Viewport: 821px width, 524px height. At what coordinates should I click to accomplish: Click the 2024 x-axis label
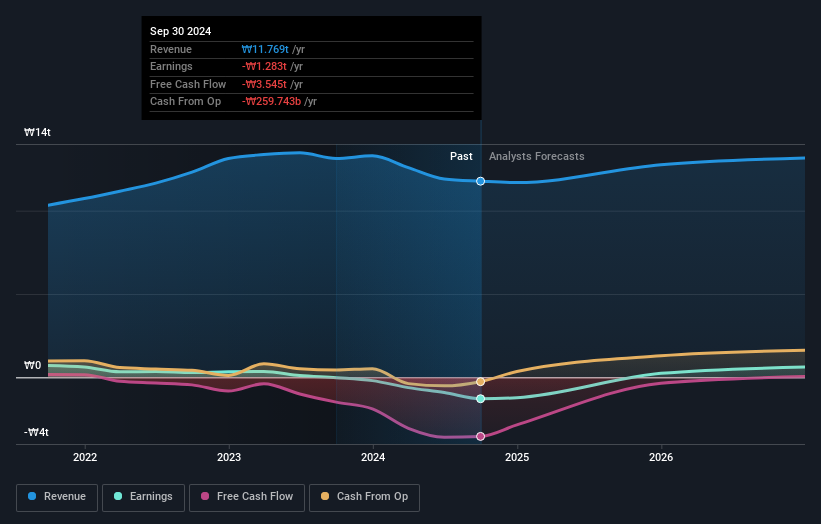(x=373, y=458)
